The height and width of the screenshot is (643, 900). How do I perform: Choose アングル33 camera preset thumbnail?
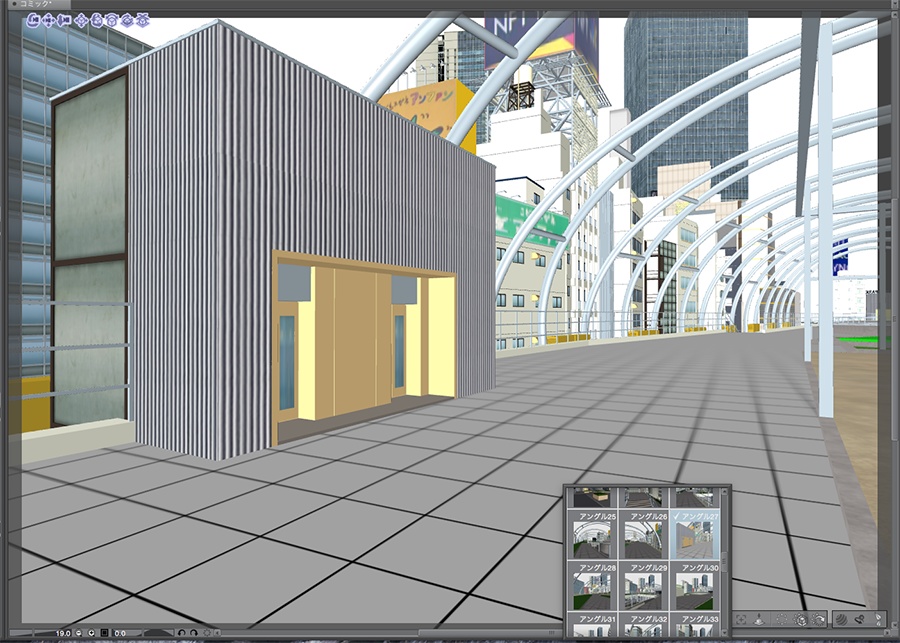tap(695, 625)
